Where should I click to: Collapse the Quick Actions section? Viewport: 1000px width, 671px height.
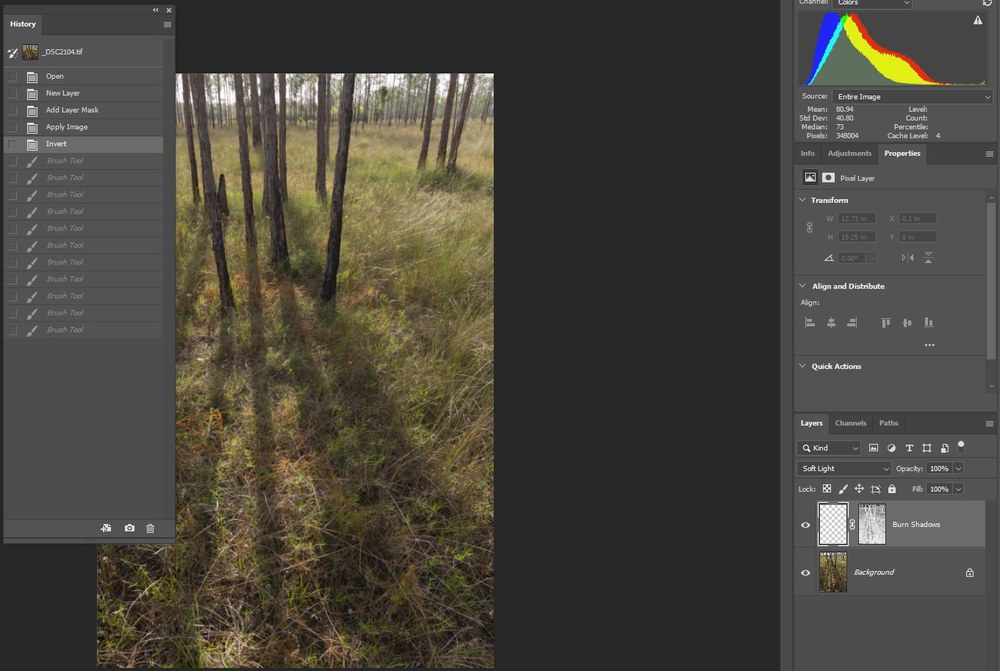pos(802,366)
